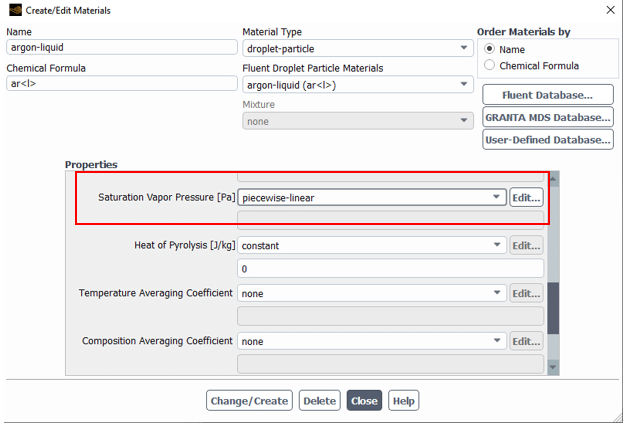This screenshot has width=626, height=425.
Task: Click the Properties list scroll down arrow
Action: [x=554, y=368]
